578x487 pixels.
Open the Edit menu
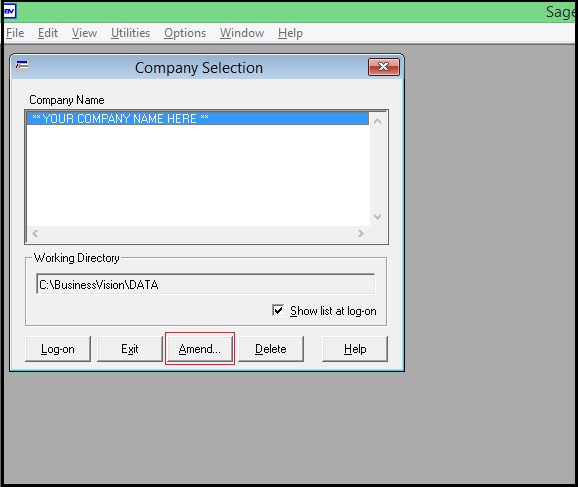click(x=48, y=33)
